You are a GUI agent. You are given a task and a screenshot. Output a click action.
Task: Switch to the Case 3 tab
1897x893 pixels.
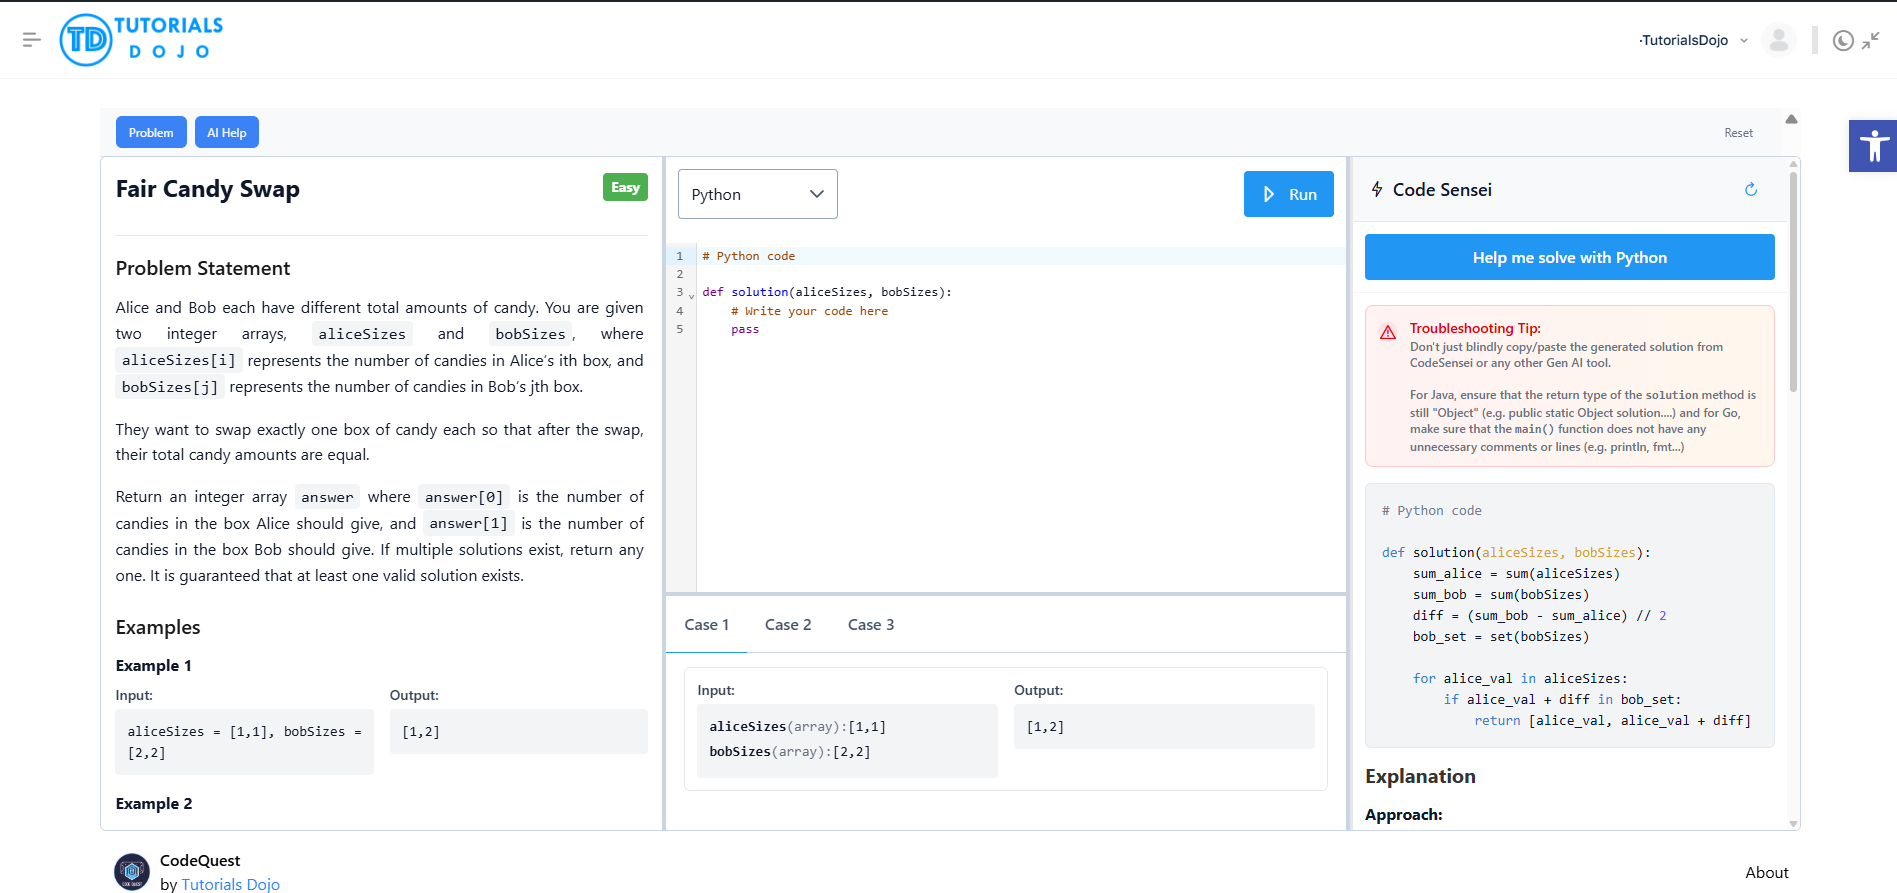871,625
